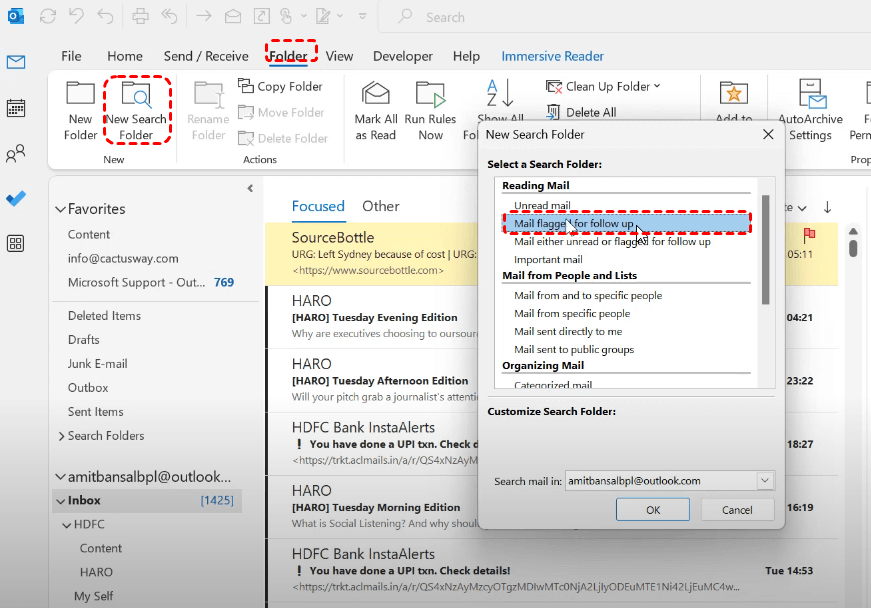Click the message list scrollbar up arrow

tap(853, 231)
